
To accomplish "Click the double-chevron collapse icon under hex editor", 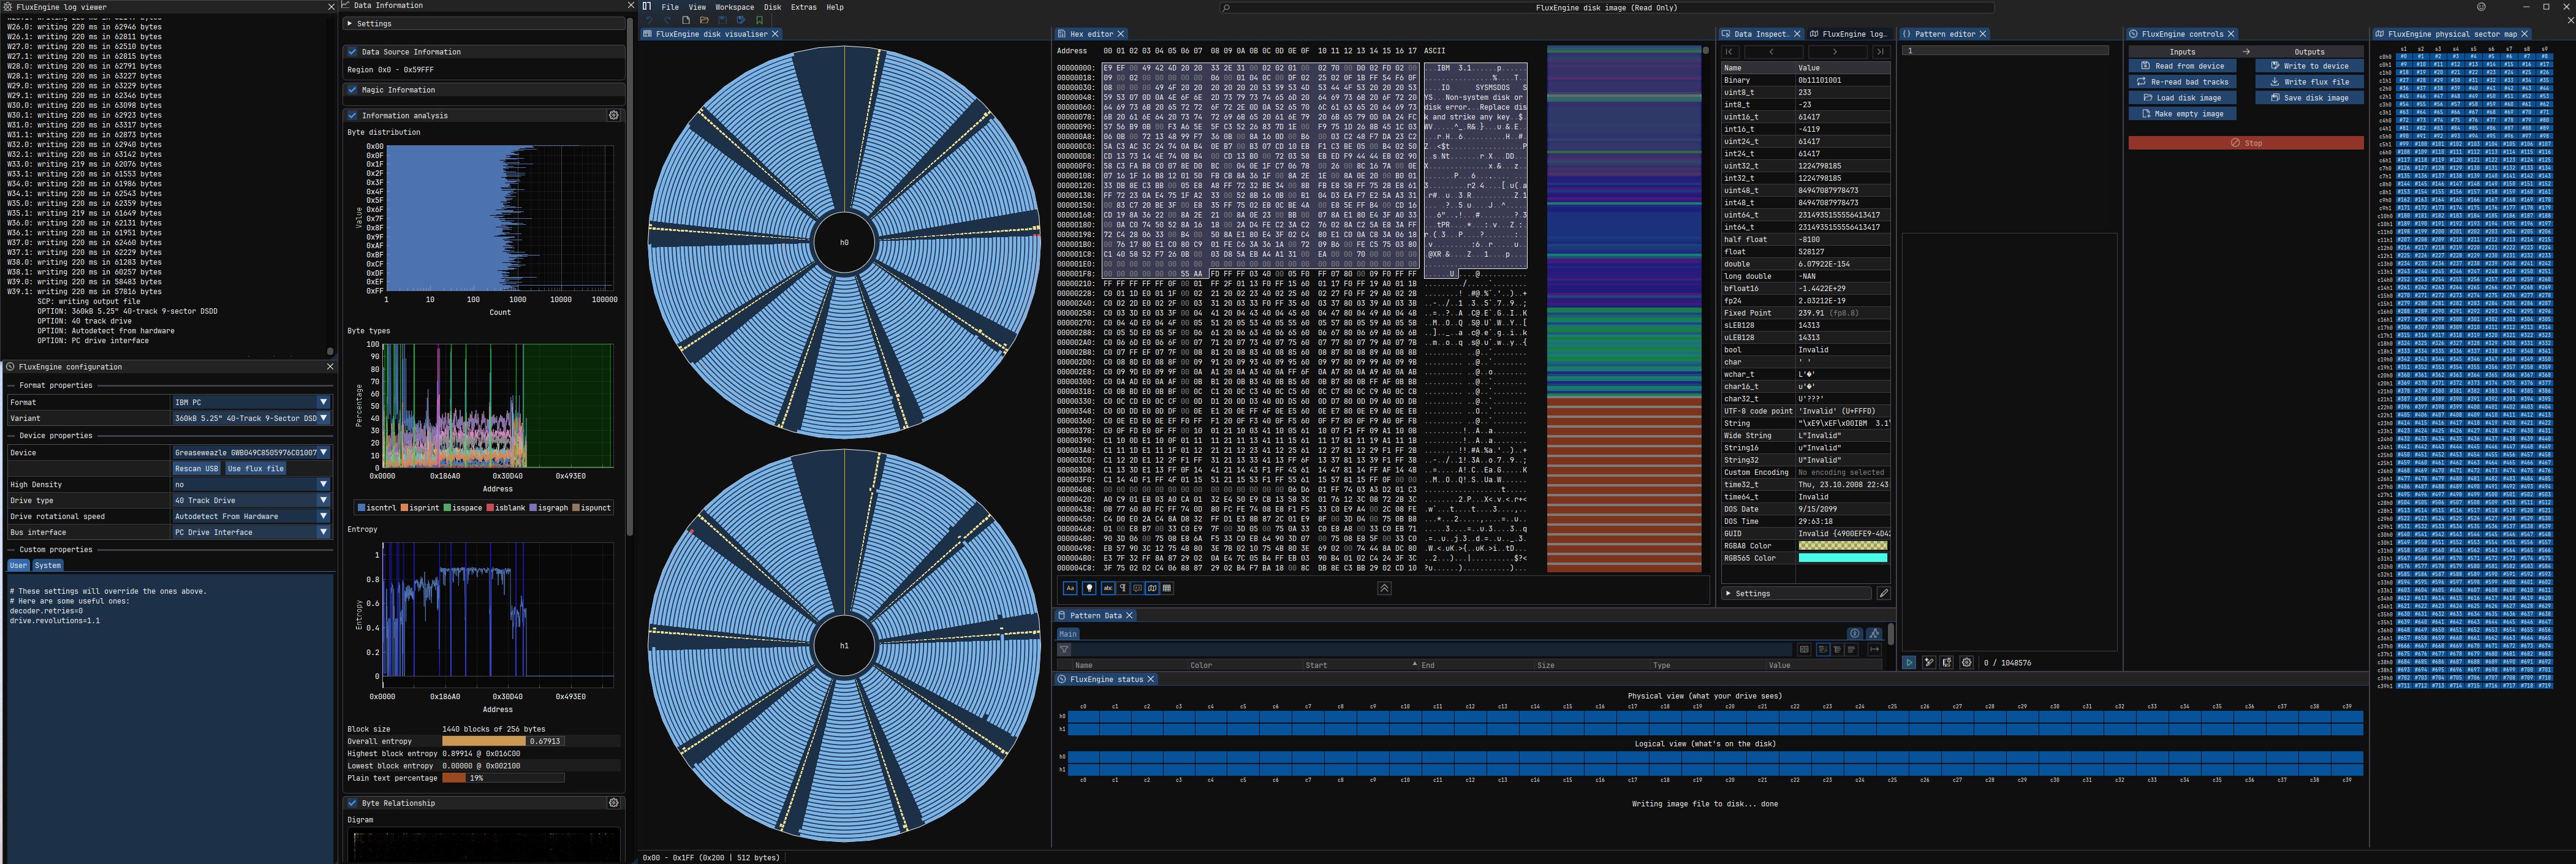I will coord(1384,588).
